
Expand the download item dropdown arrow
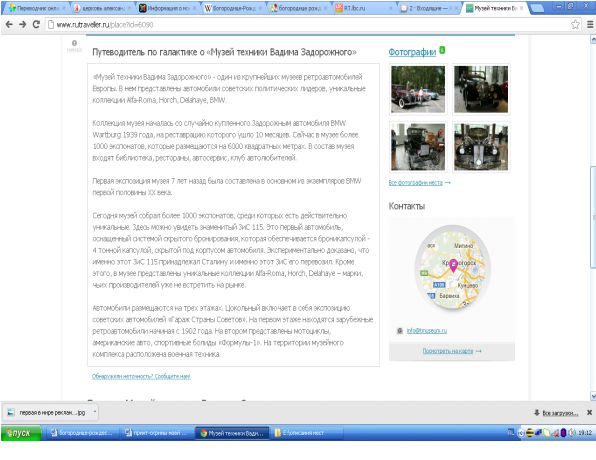click(x=95, y=412)
